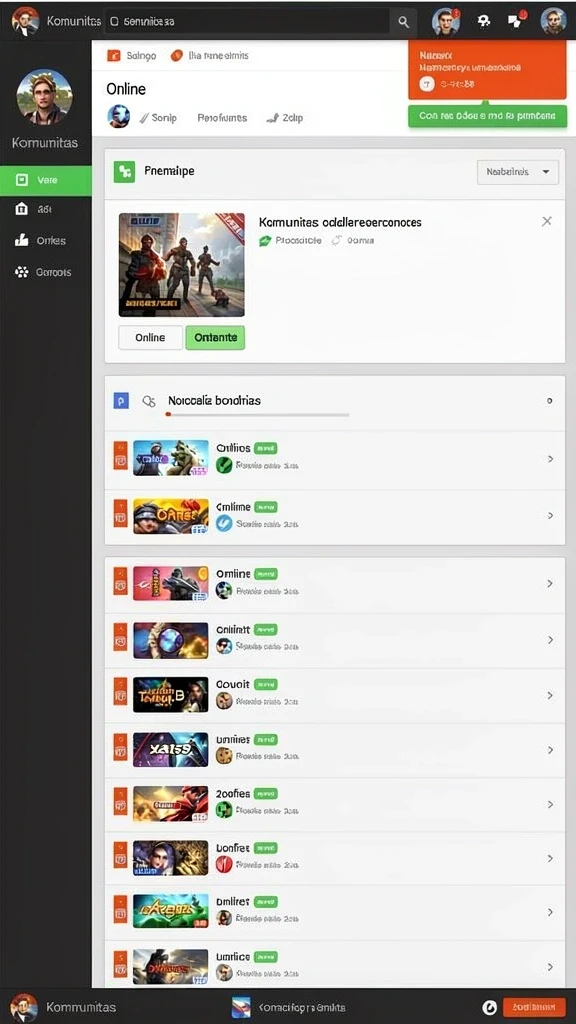Switch to the Salngo tab
The image size is (576, 1024).
point(132,56)
